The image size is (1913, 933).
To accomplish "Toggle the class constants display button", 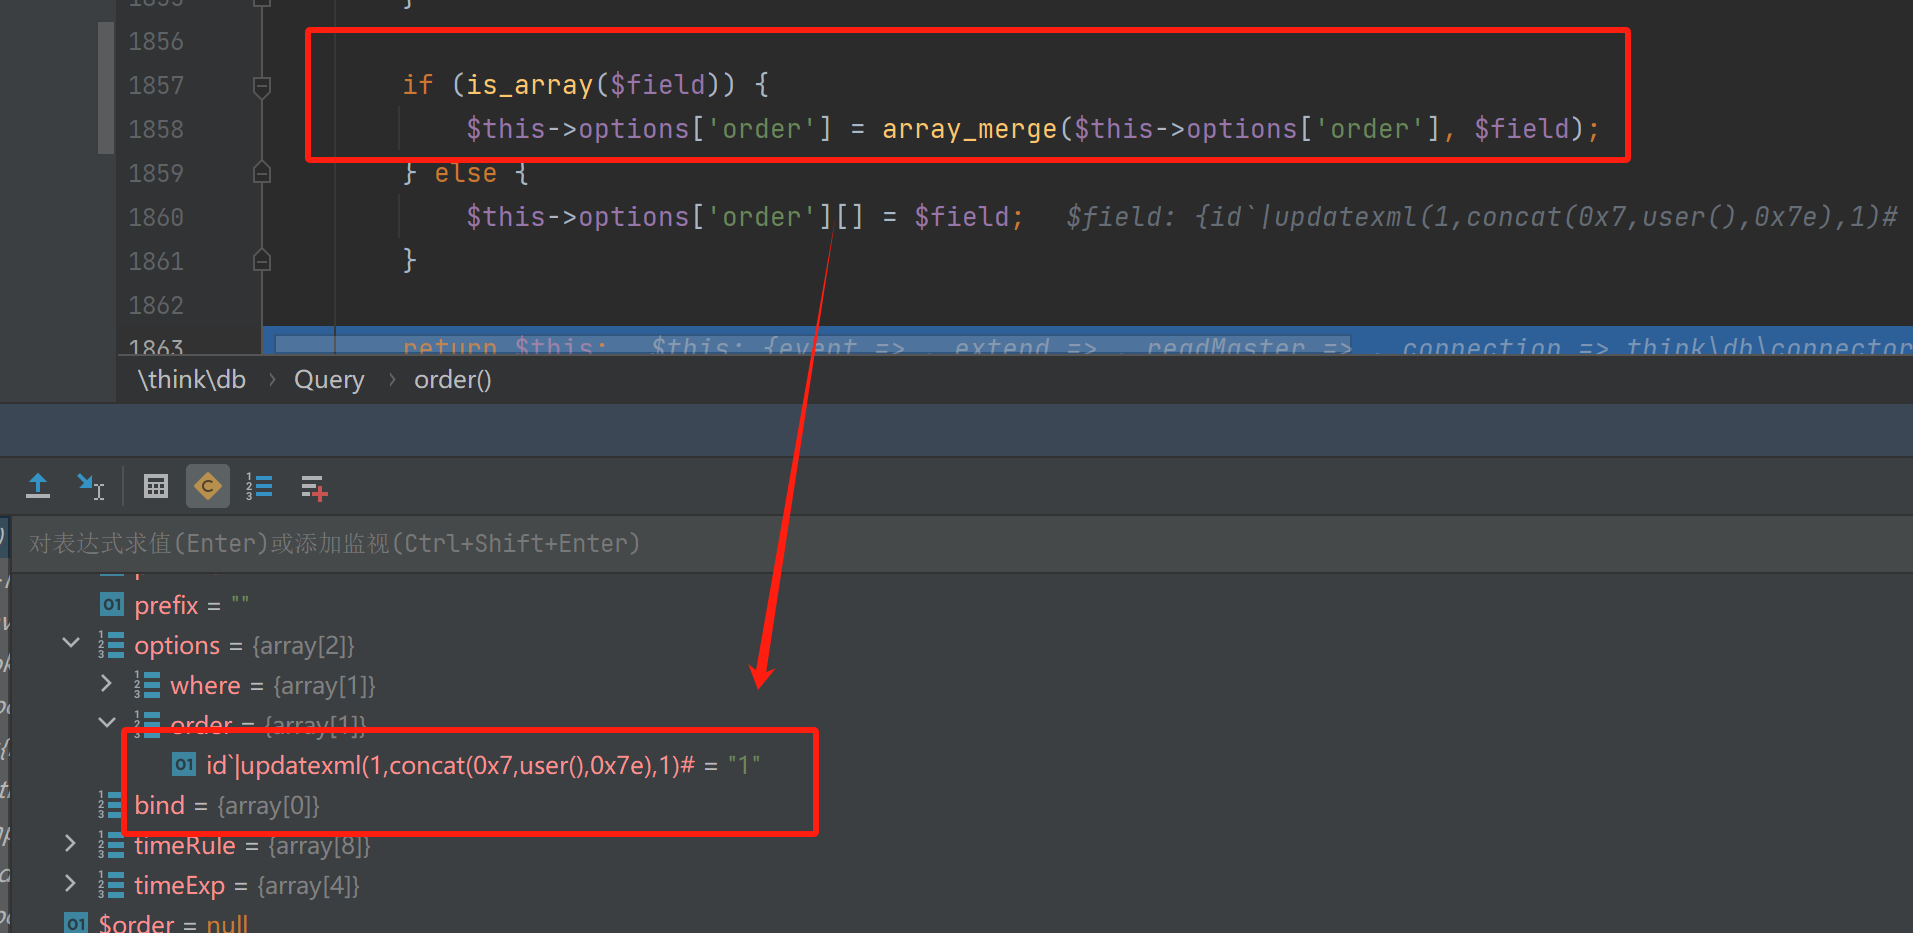I will click(x=208, y=487).
